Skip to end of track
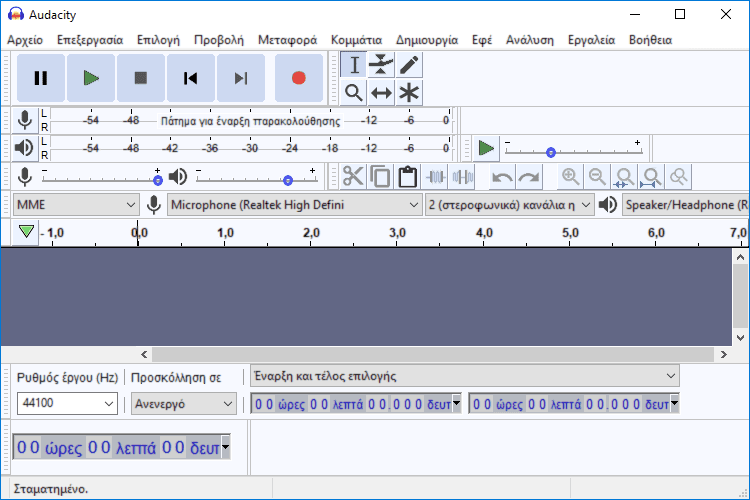This screenshot has width=750, height=500. click(241, 78)
